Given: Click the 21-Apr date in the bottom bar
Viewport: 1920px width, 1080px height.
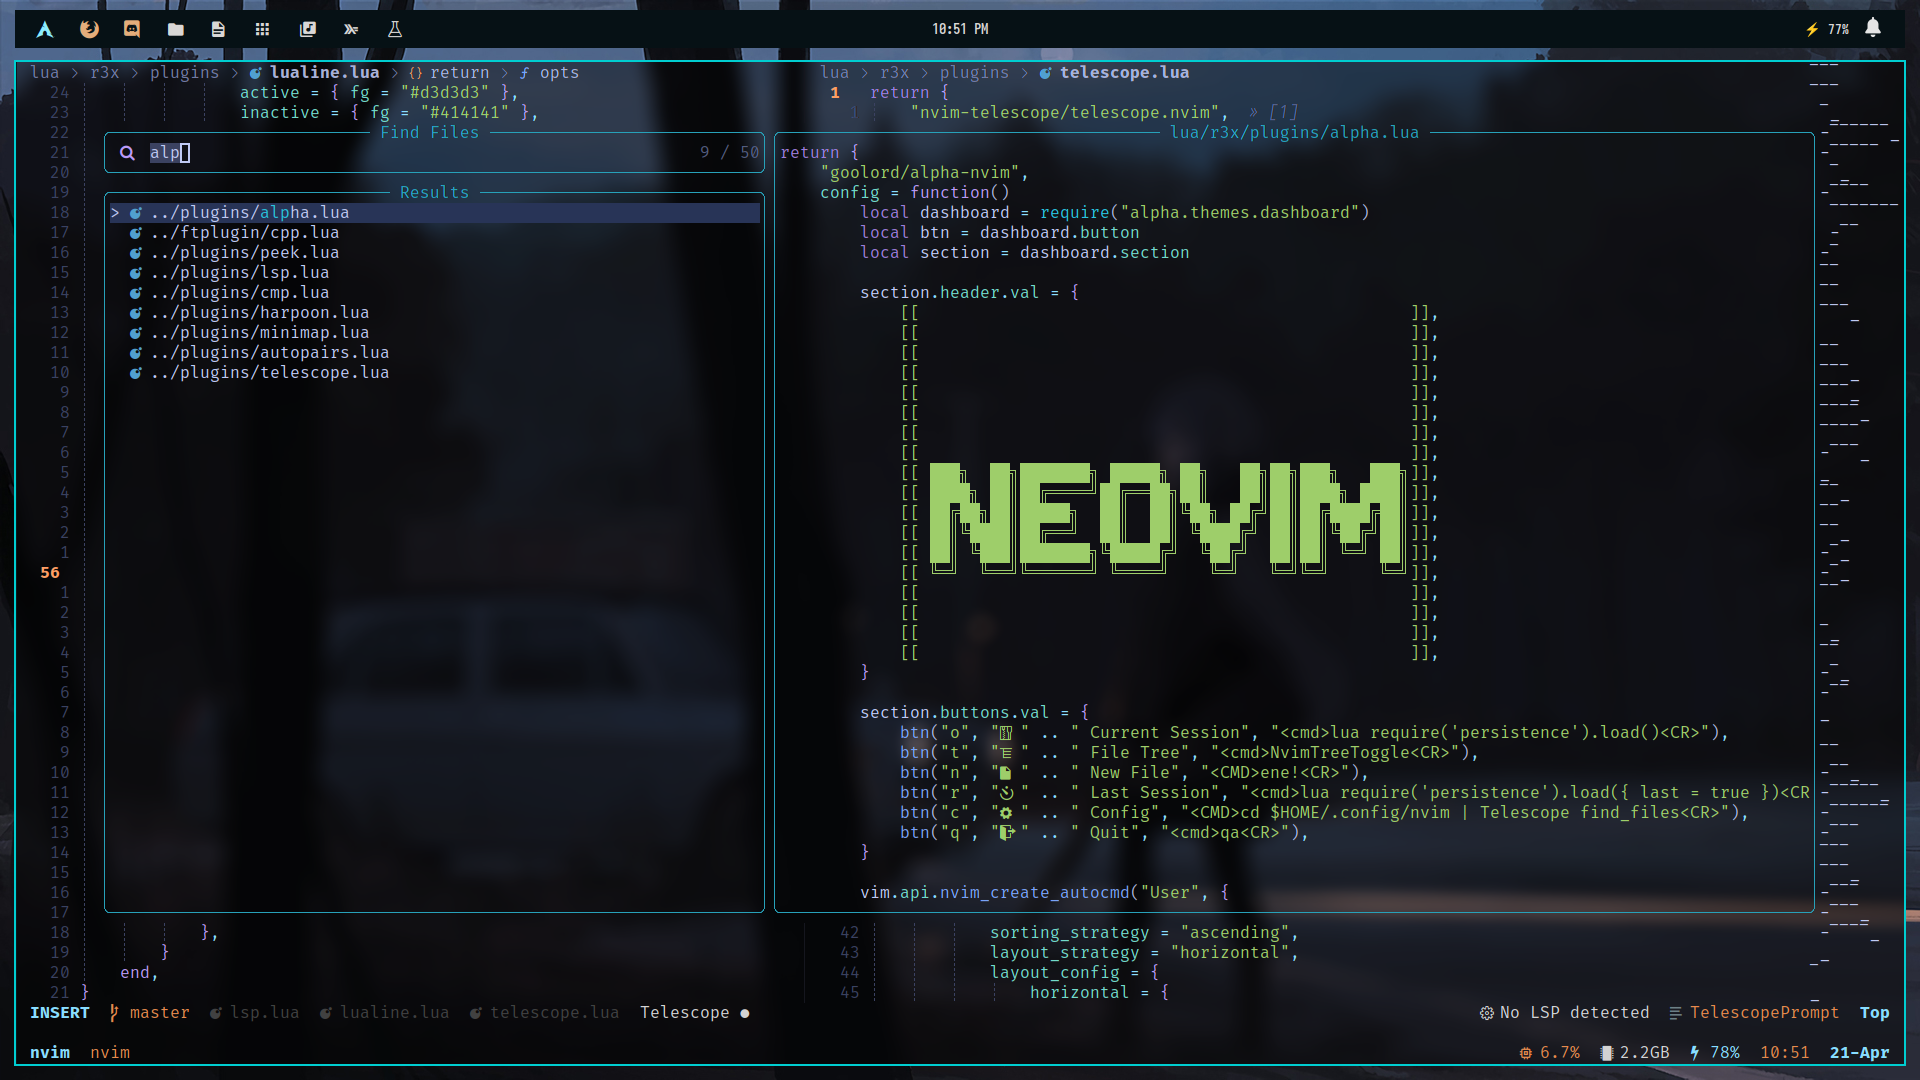Looking at the screenshot, I should pyautogui.click(x=1862, y=1052).
